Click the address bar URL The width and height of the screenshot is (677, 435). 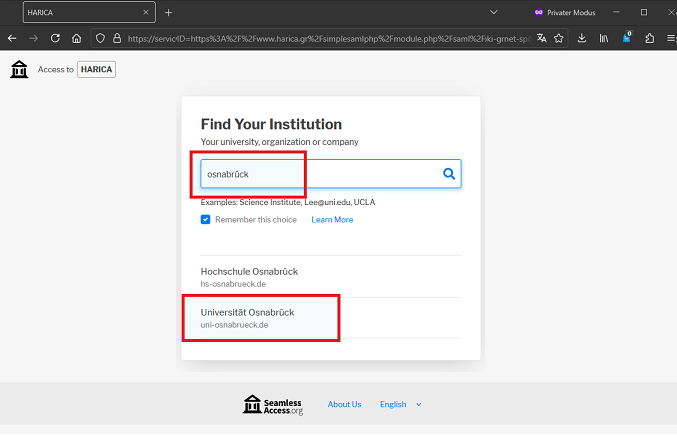(329, 38)
